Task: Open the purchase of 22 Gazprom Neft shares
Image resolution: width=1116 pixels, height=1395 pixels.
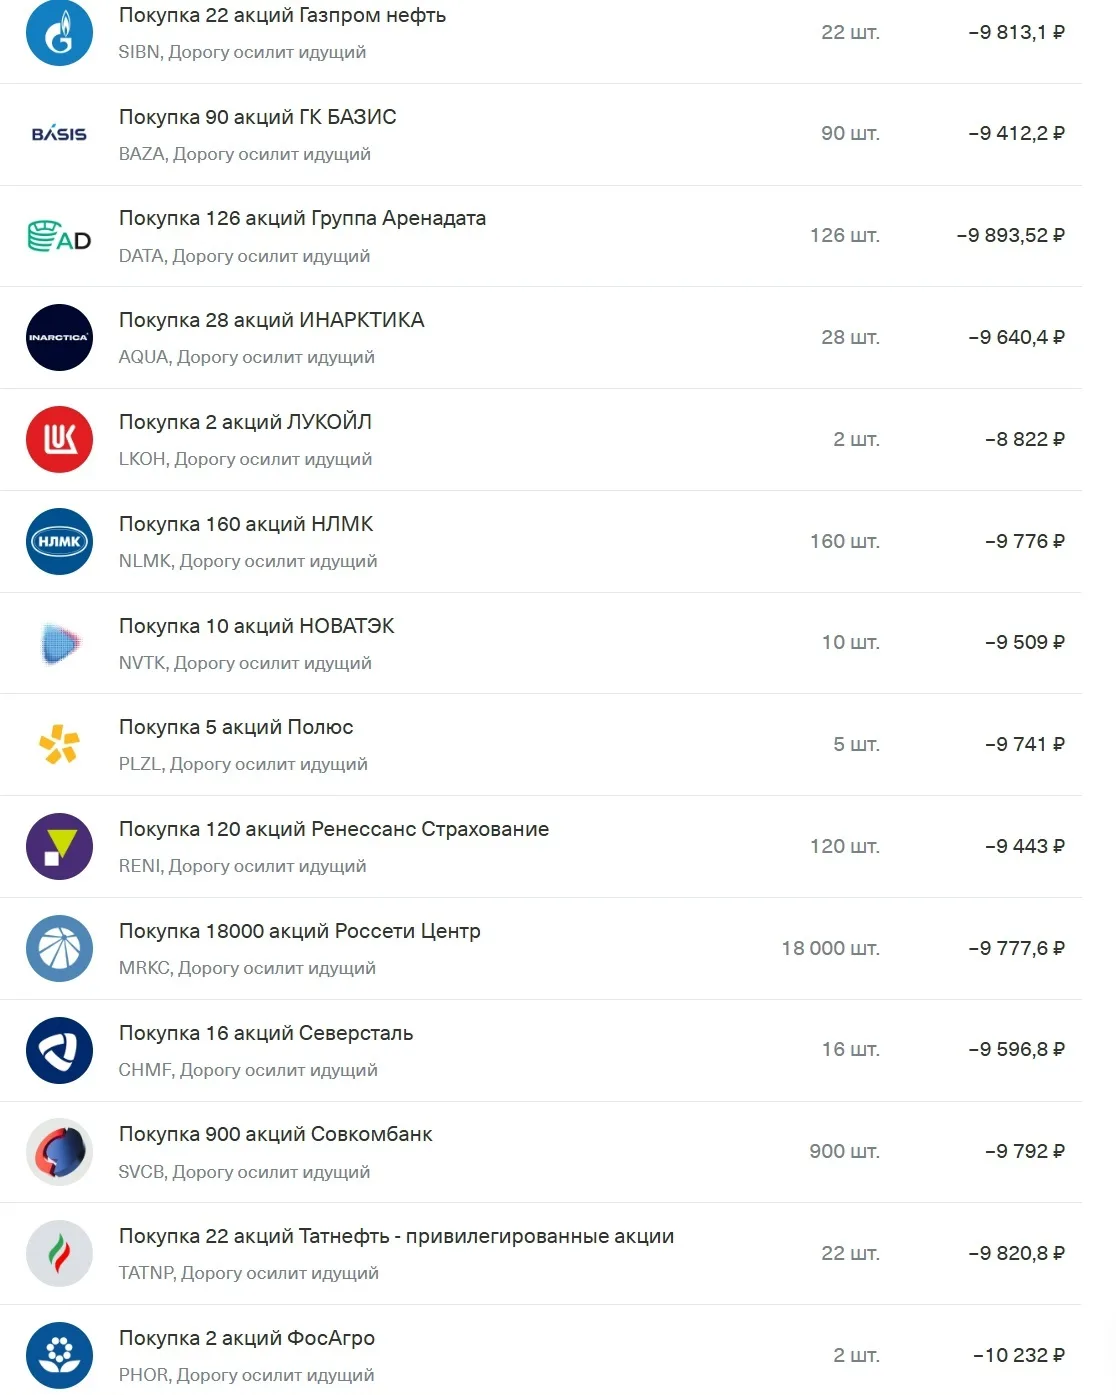Action: [x=540, y=34]
